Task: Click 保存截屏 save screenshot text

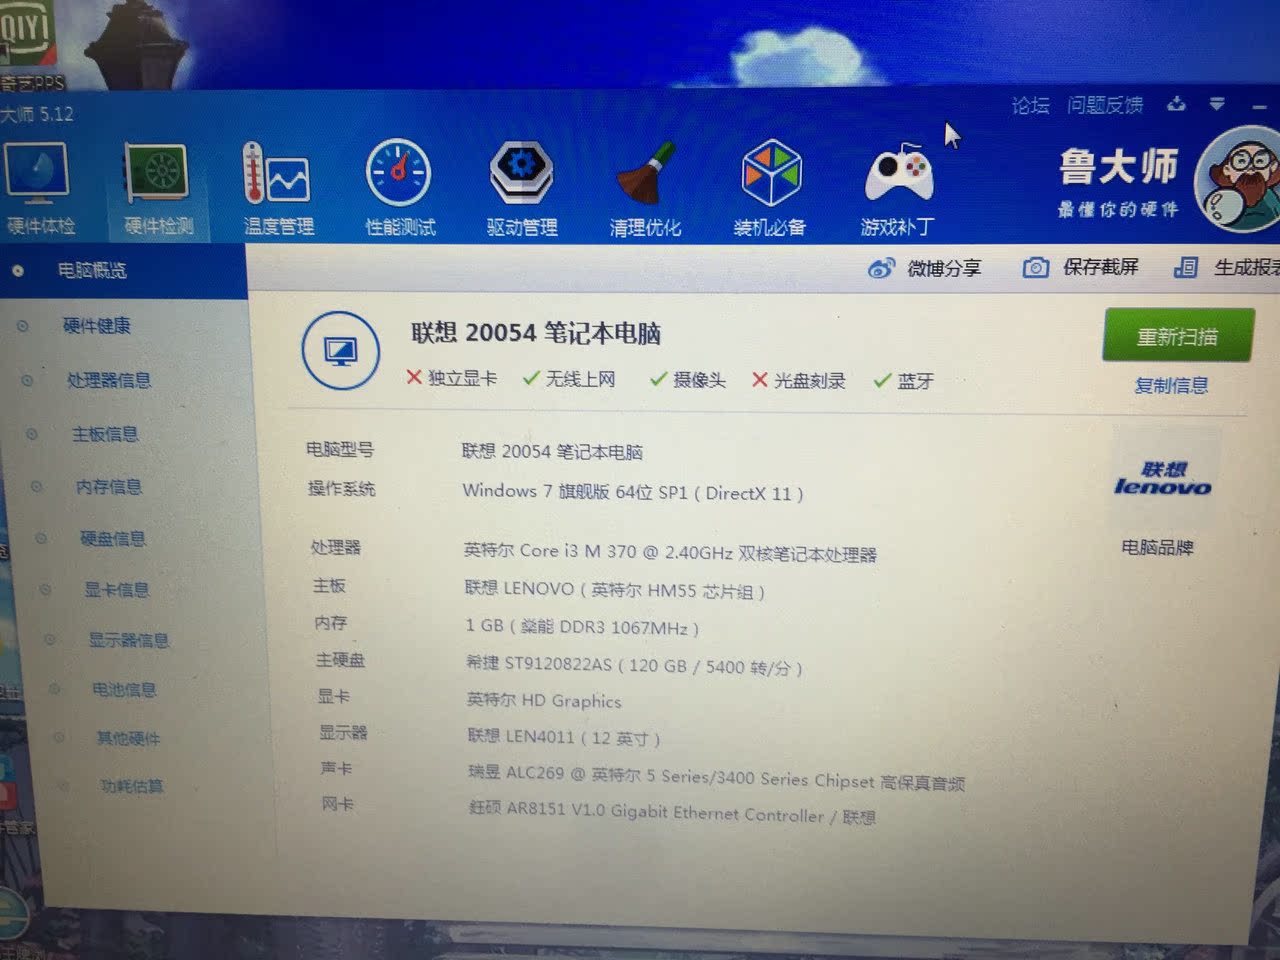Action: pos(1100,267)
